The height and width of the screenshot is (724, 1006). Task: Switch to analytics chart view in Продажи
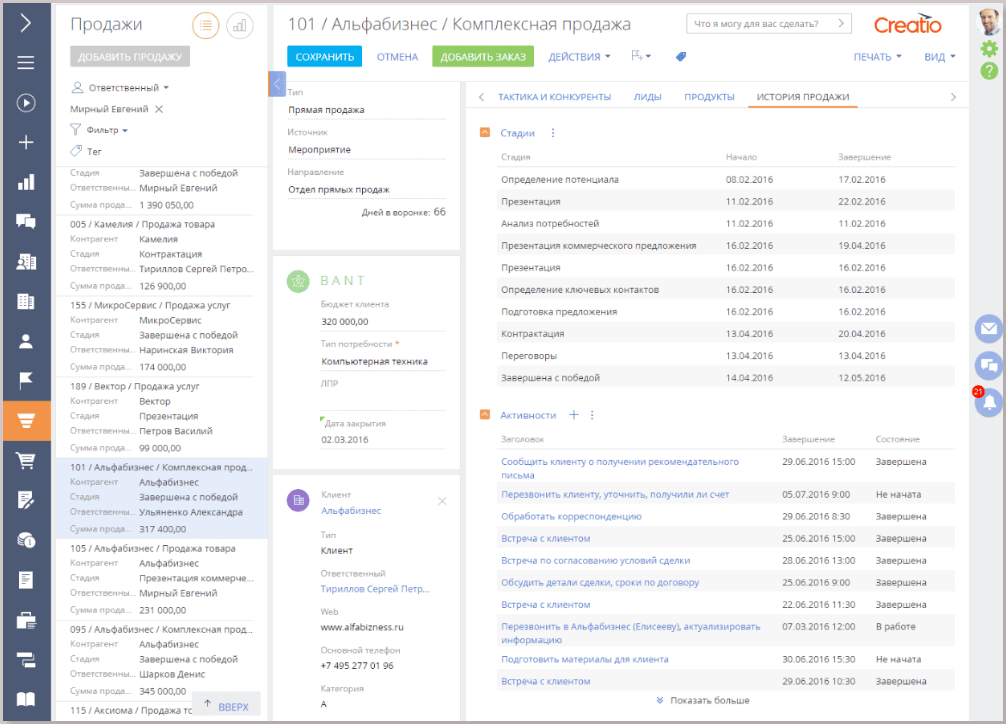[x=239, y=26]
